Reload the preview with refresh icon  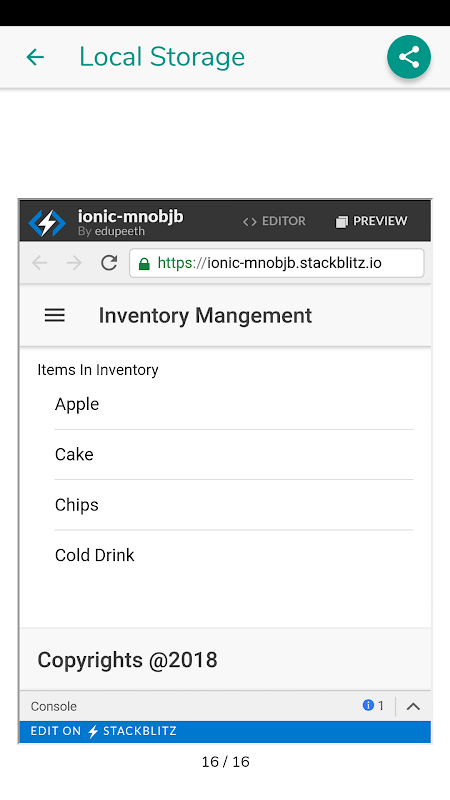tap(109, 263)
